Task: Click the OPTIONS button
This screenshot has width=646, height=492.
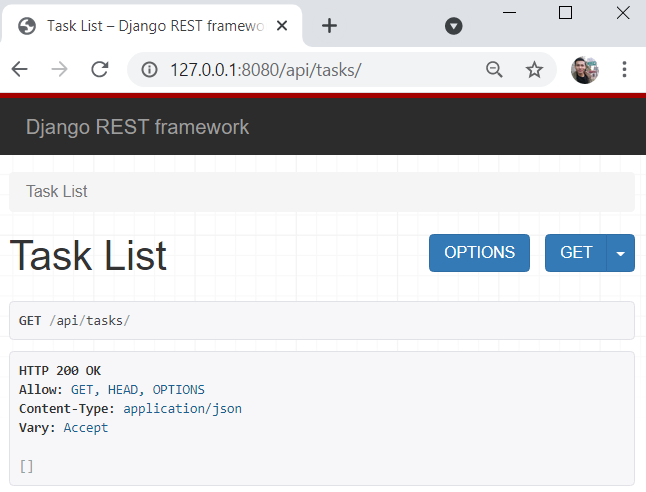Action: click(479, 253)
